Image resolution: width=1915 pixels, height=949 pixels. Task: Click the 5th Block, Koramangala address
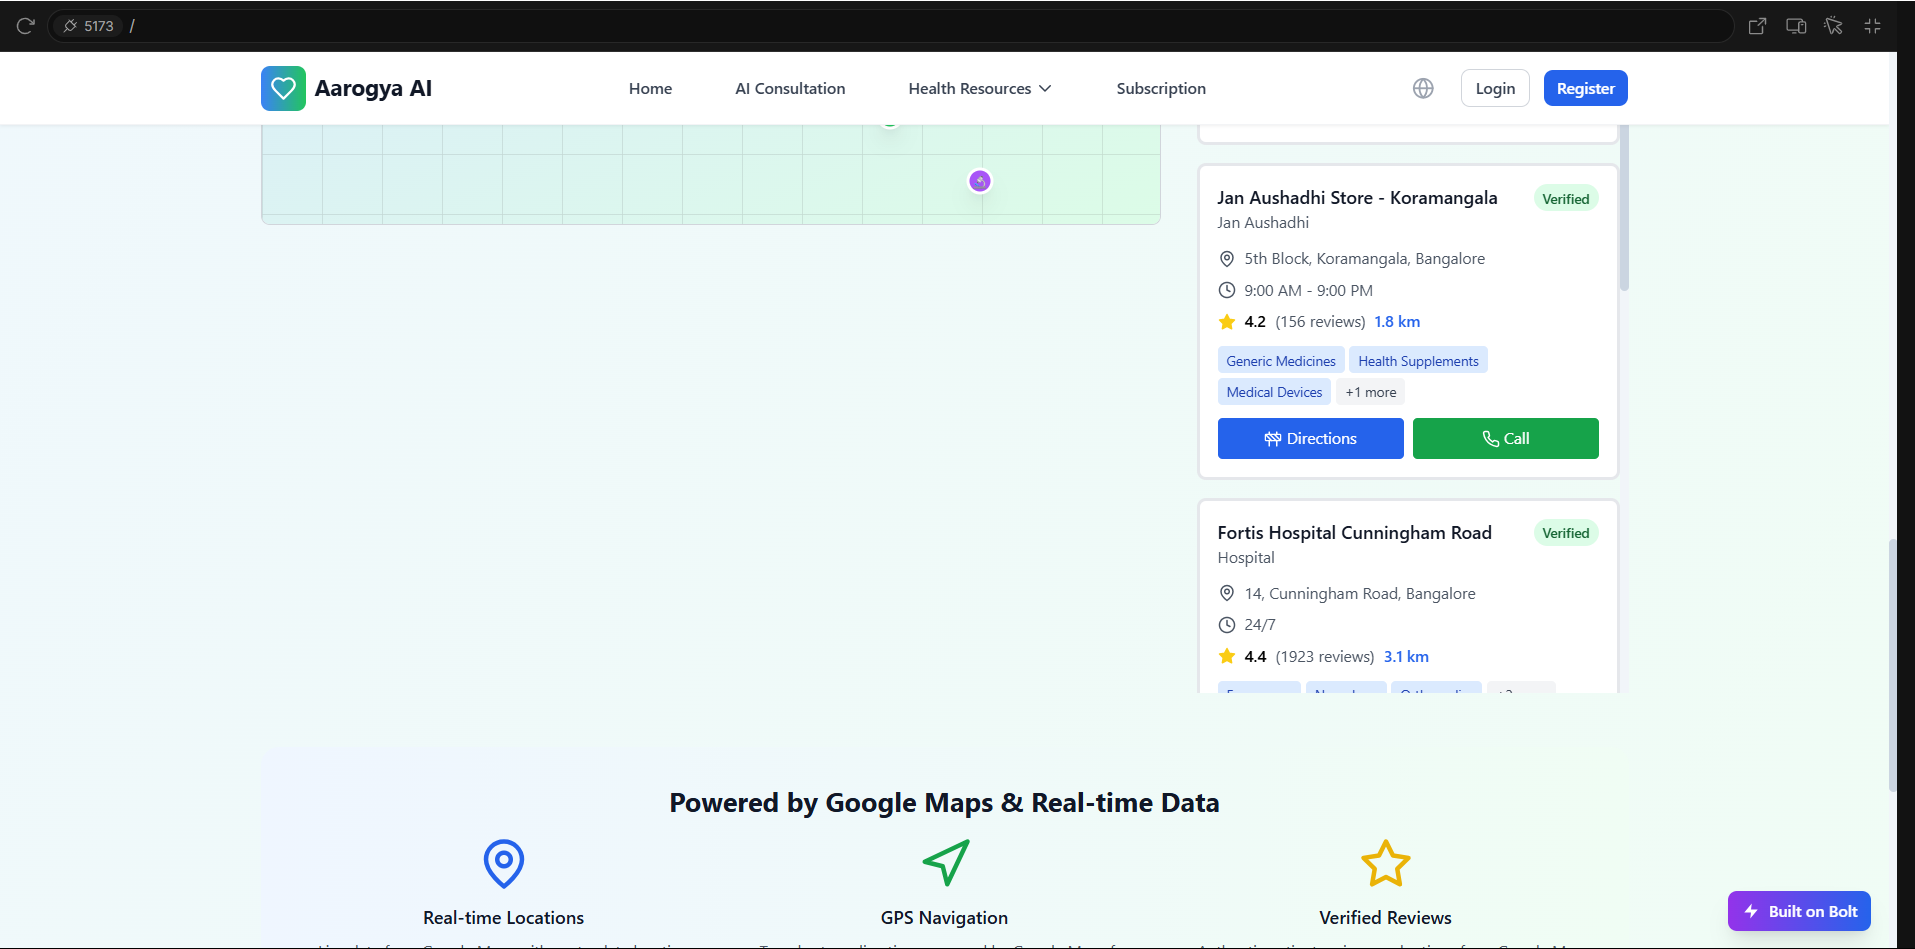point(1364,259)
